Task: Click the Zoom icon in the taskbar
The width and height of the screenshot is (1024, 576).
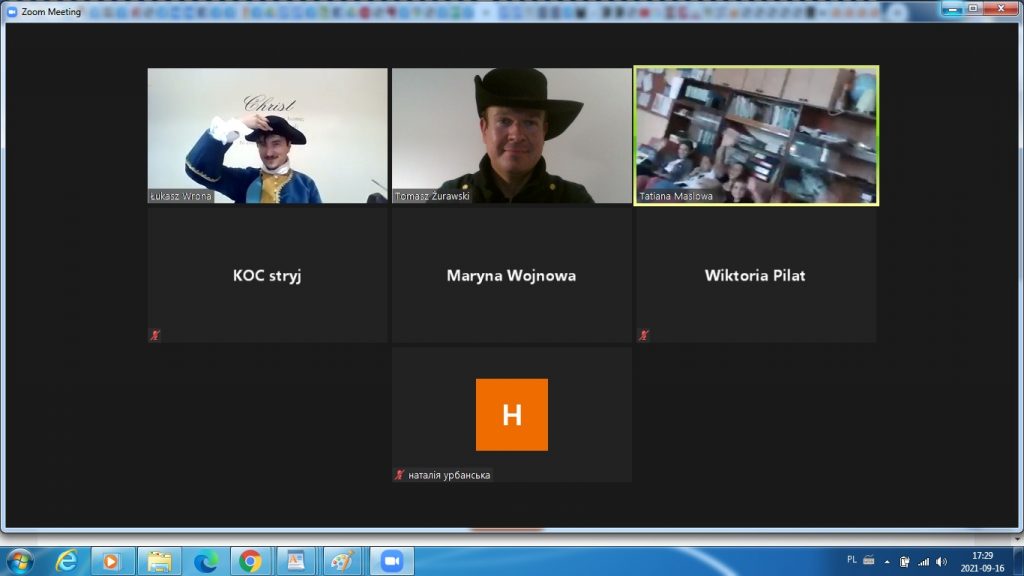Action: pos(391,561)
